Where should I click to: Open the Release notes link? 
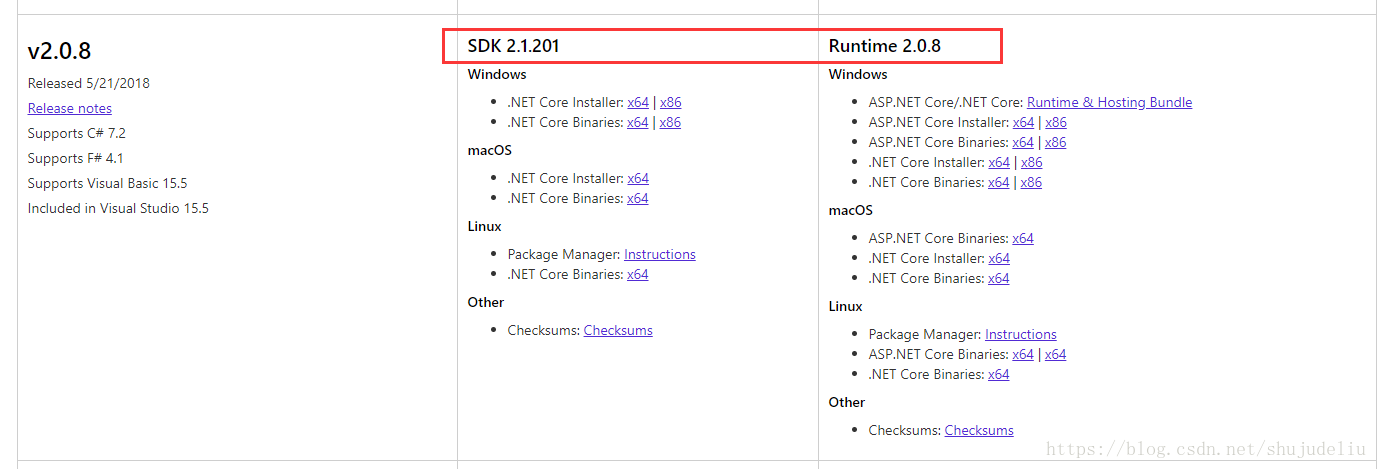(x=70, y=108)
